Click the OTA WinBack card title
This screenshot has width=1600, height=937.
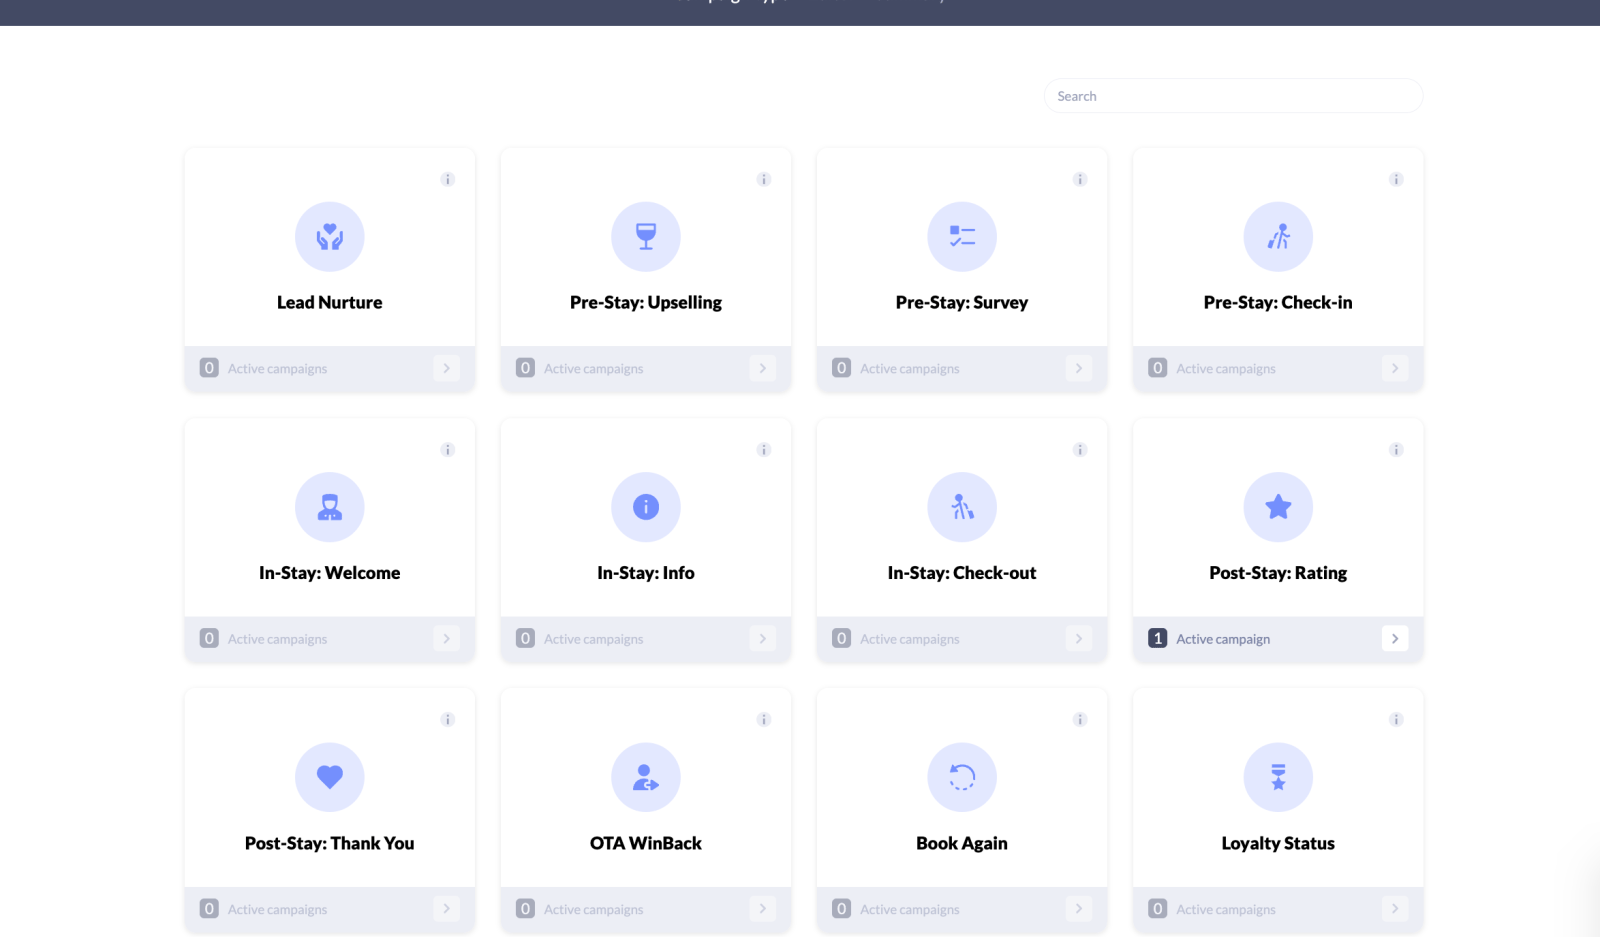pos(646,843)
